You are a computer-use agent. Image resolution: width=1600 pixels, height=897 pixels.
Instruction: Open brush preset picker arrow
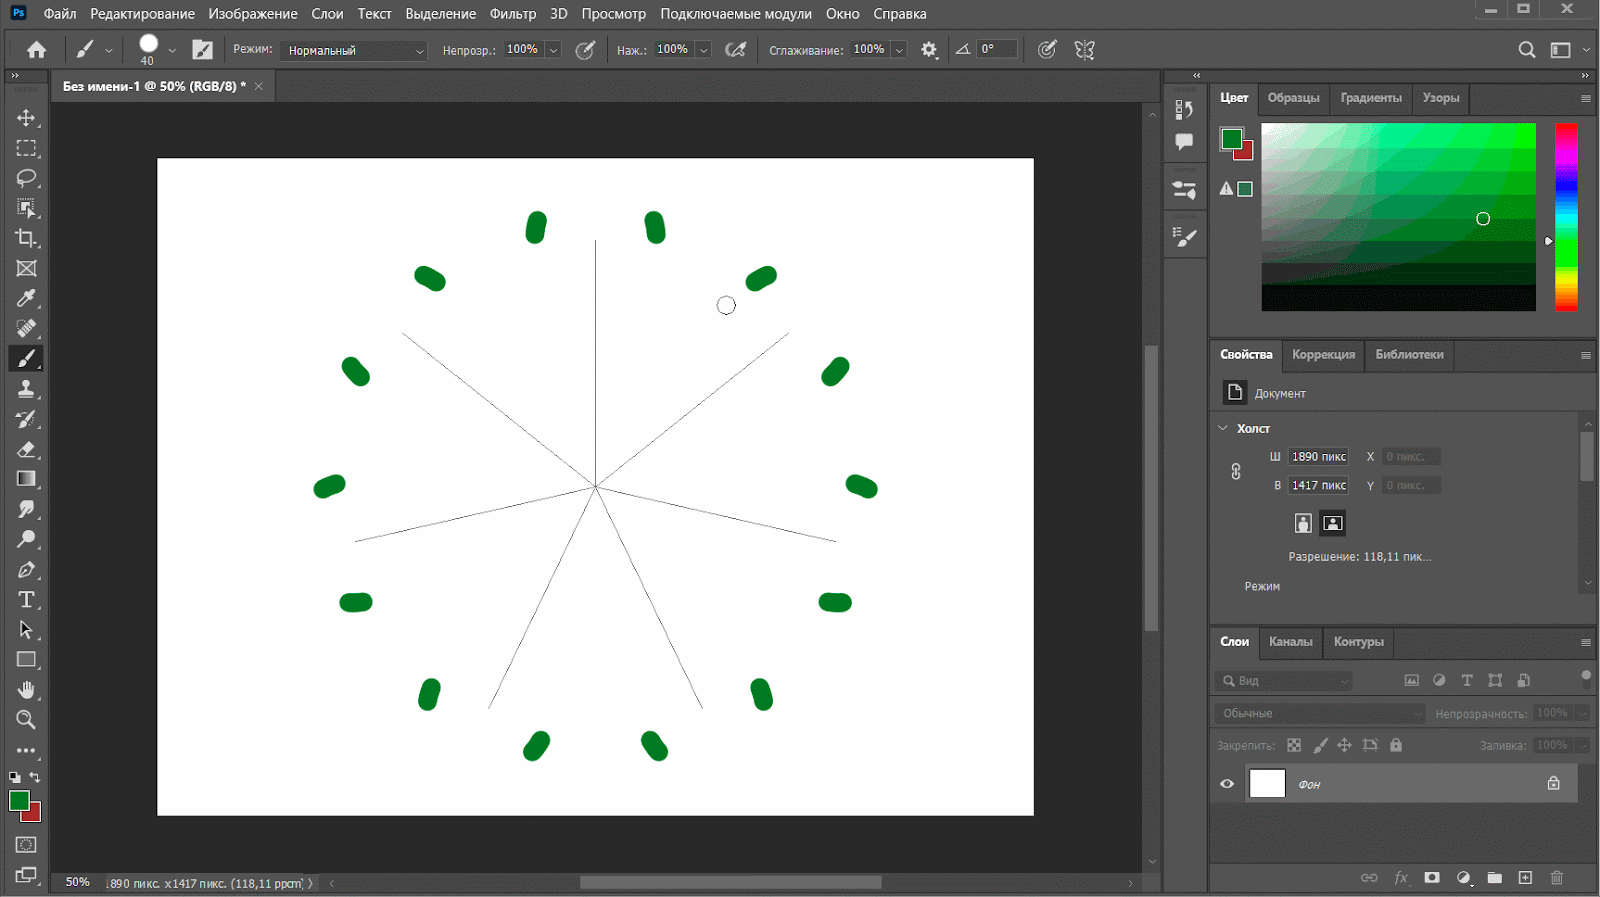[172, 50]
